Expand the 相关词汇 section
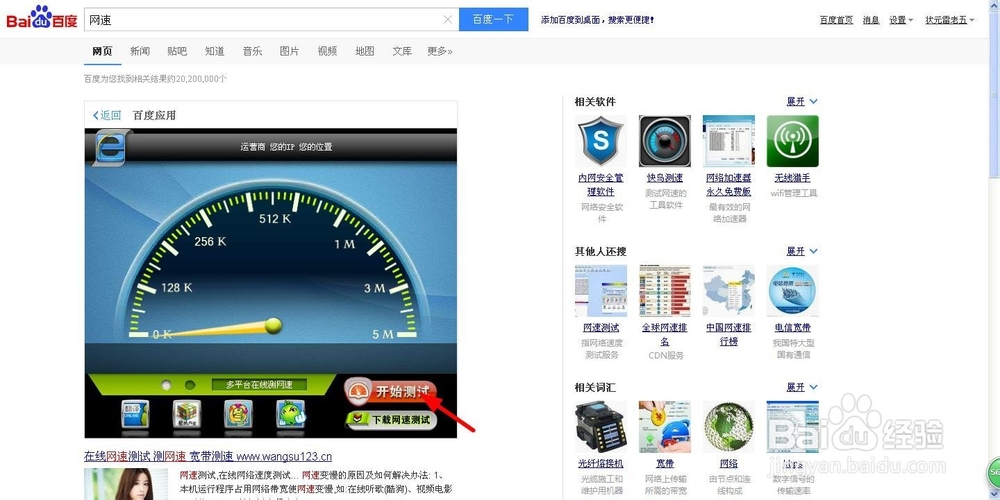Screen dimensions: 1000x500 (x=802, y=387)
